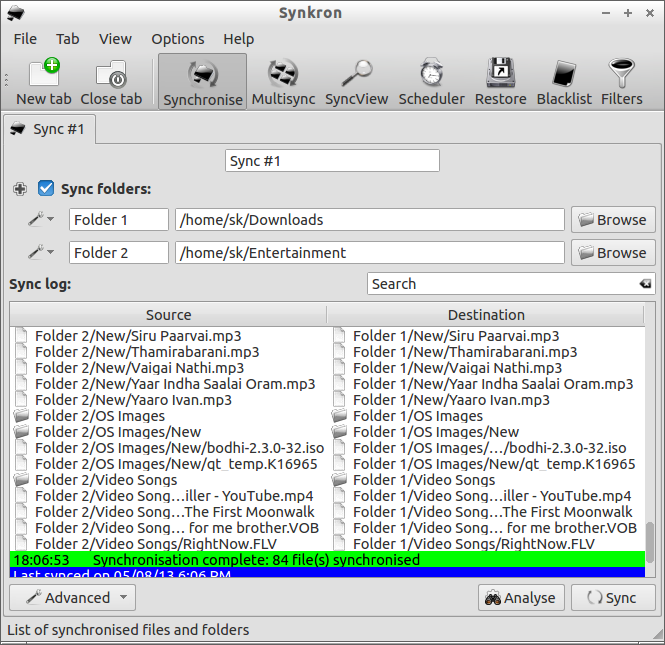Image resolution: width=665 pixels, height=645 pixels.
Task: Select Folder 2/New/Thamirabarani.mp3 source row
Action: pos(168,352)
